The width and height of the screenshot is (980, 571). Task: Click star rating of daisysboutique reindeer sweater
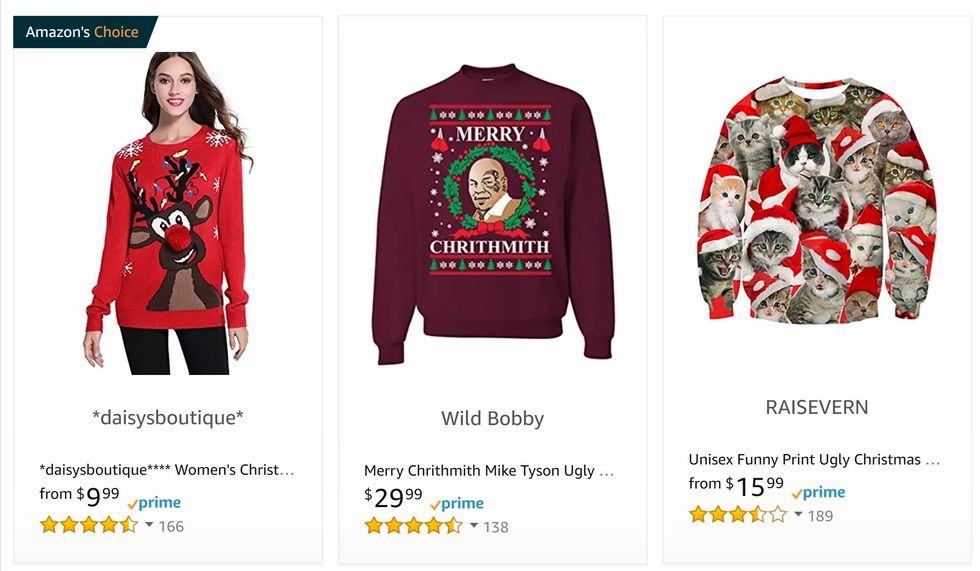point(88,525)
